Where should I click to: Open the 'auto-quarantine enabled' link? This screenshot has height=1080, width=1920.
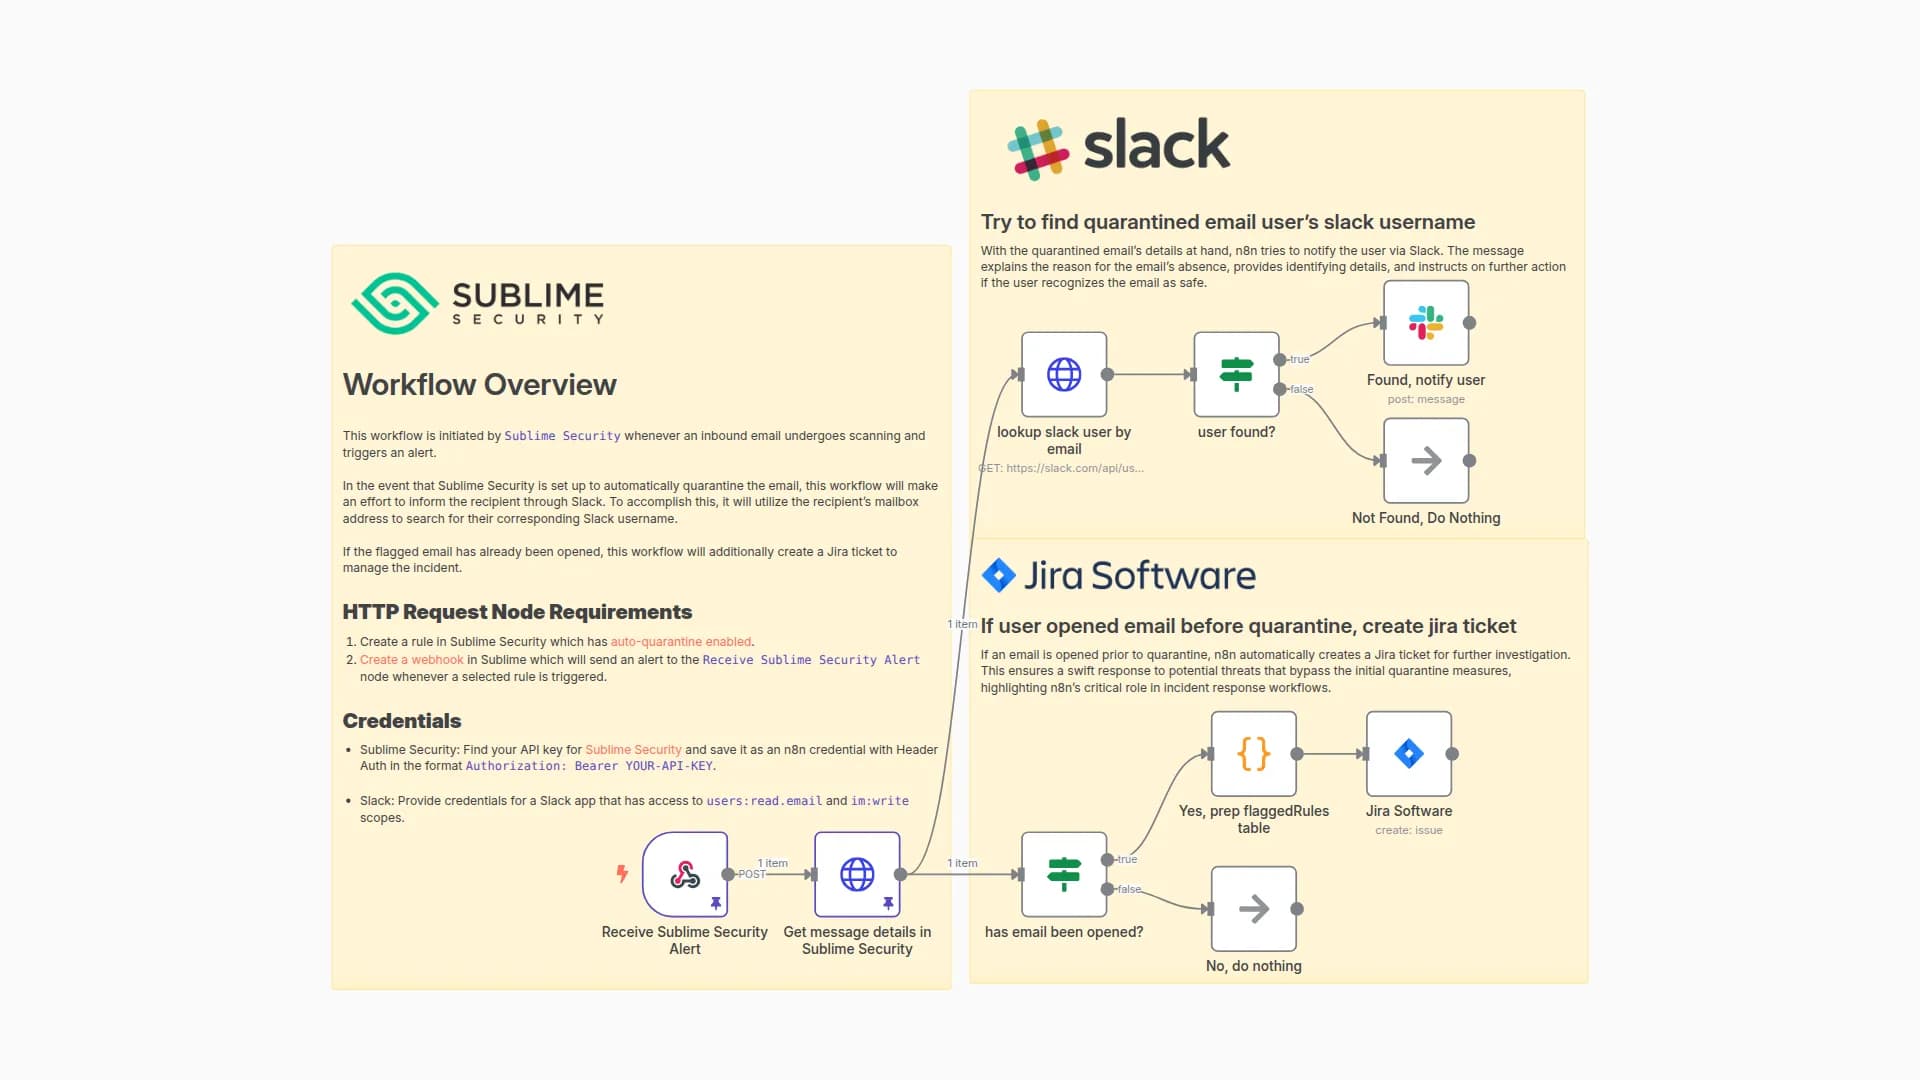point(681,642)
